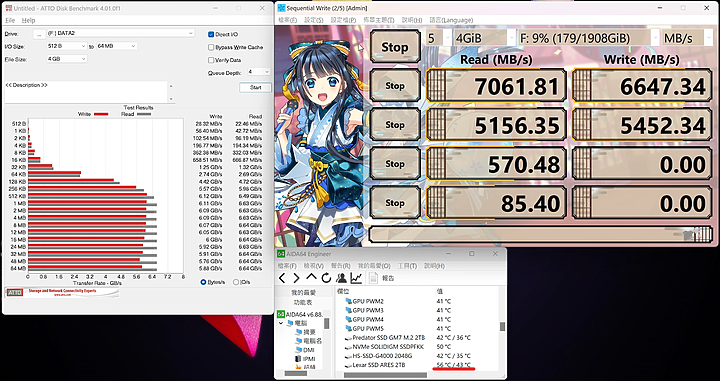
Task: Click the ATTO Start button
Action: tap(255, 87)
